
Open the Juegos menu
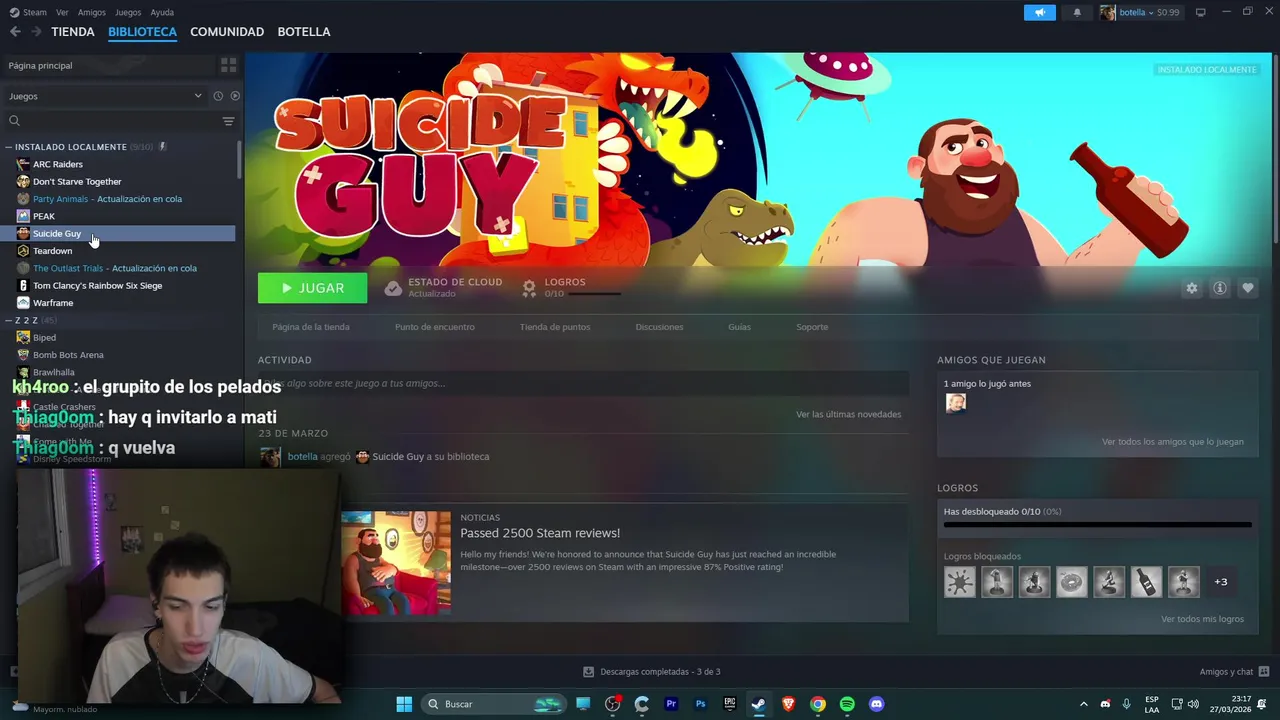click(128, 12)
